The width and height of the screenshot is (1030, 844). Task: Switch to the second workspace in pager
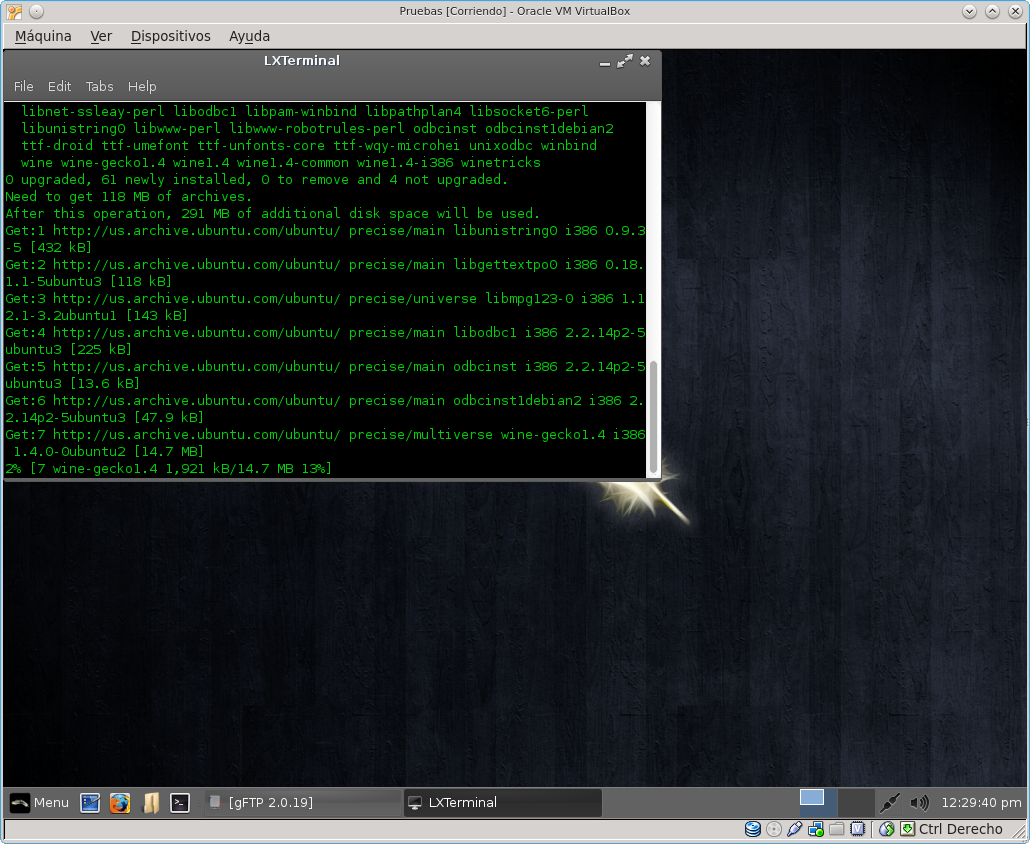(x=855, y=802)
